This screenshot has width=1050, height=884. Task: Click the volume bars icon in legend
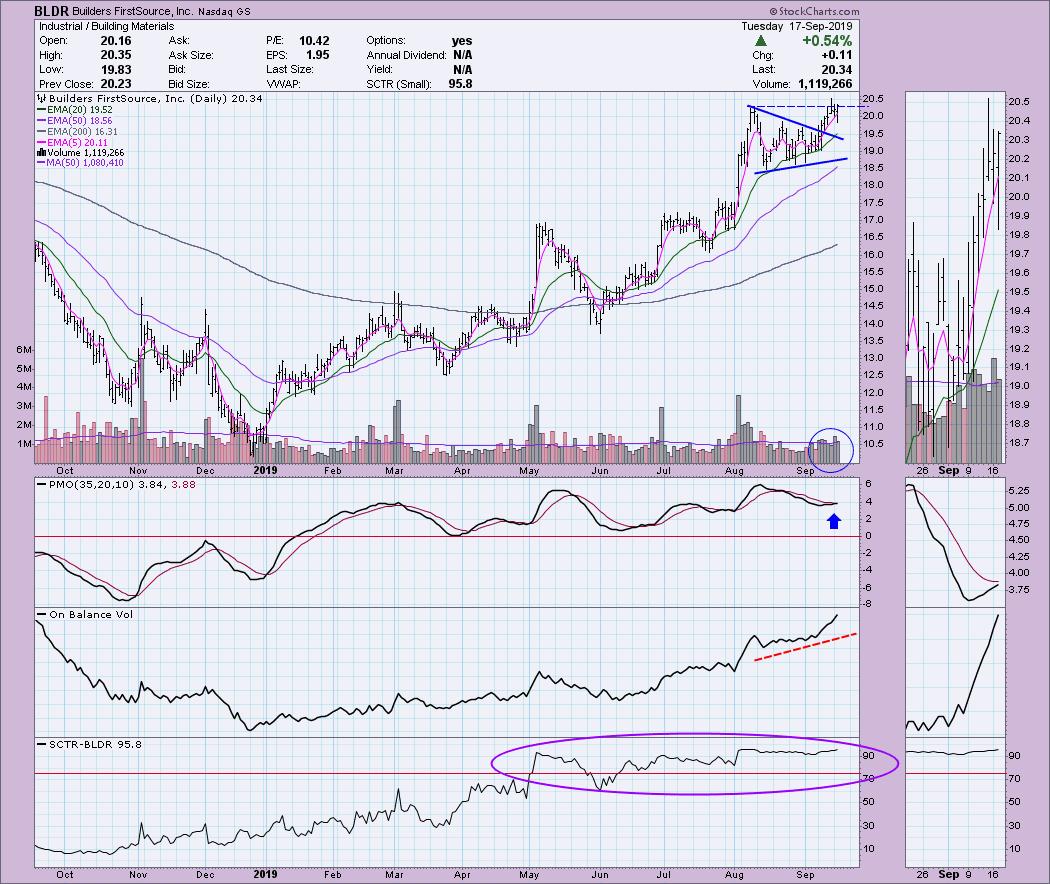click(40, 154)
